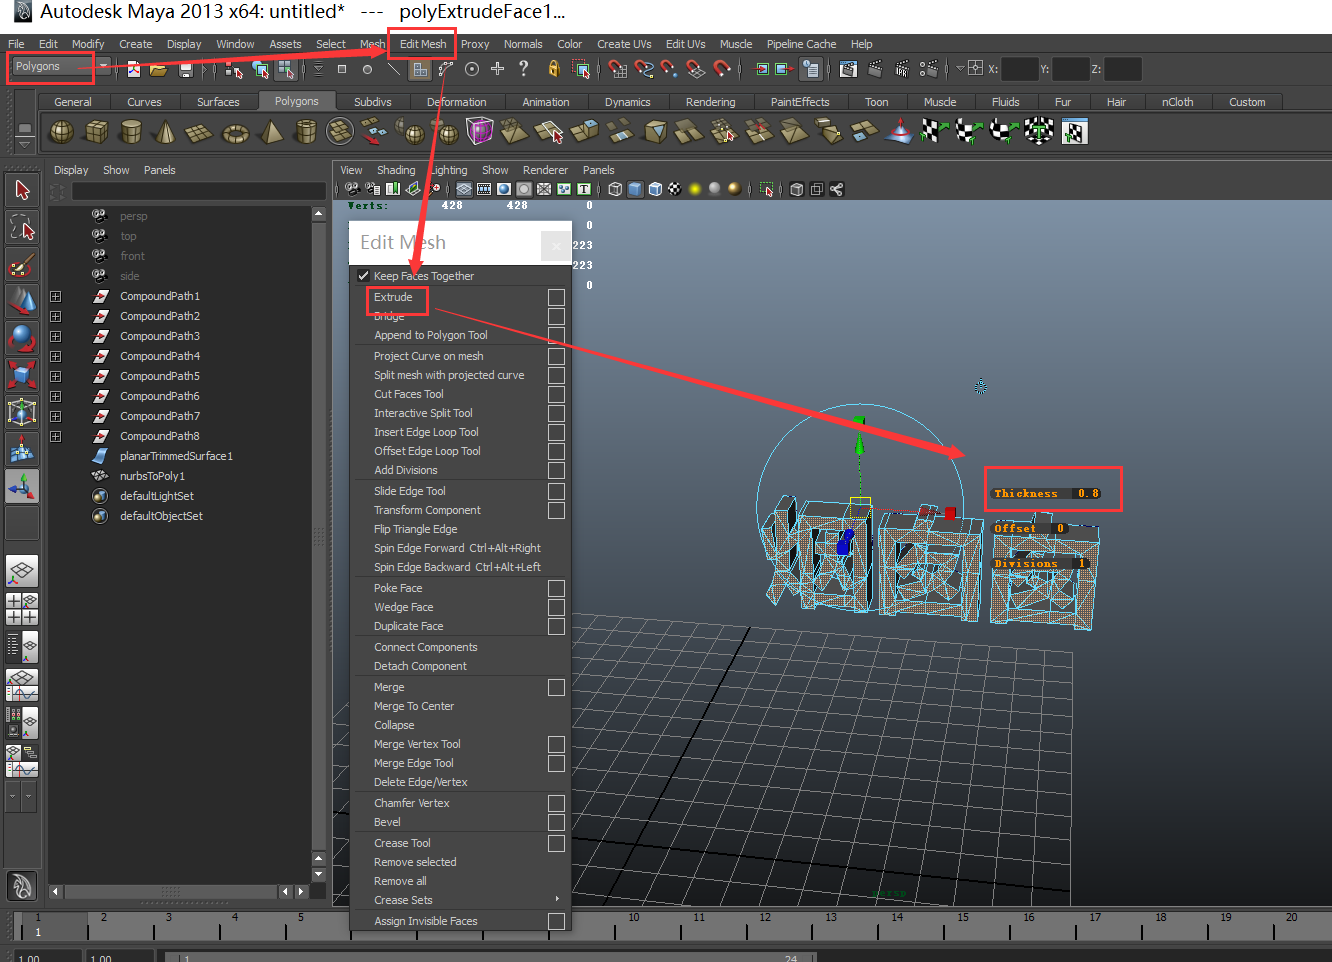This screenshot has height=962, width=1332.
Task: Click the open scene folder icon
Action: (158, 69)
